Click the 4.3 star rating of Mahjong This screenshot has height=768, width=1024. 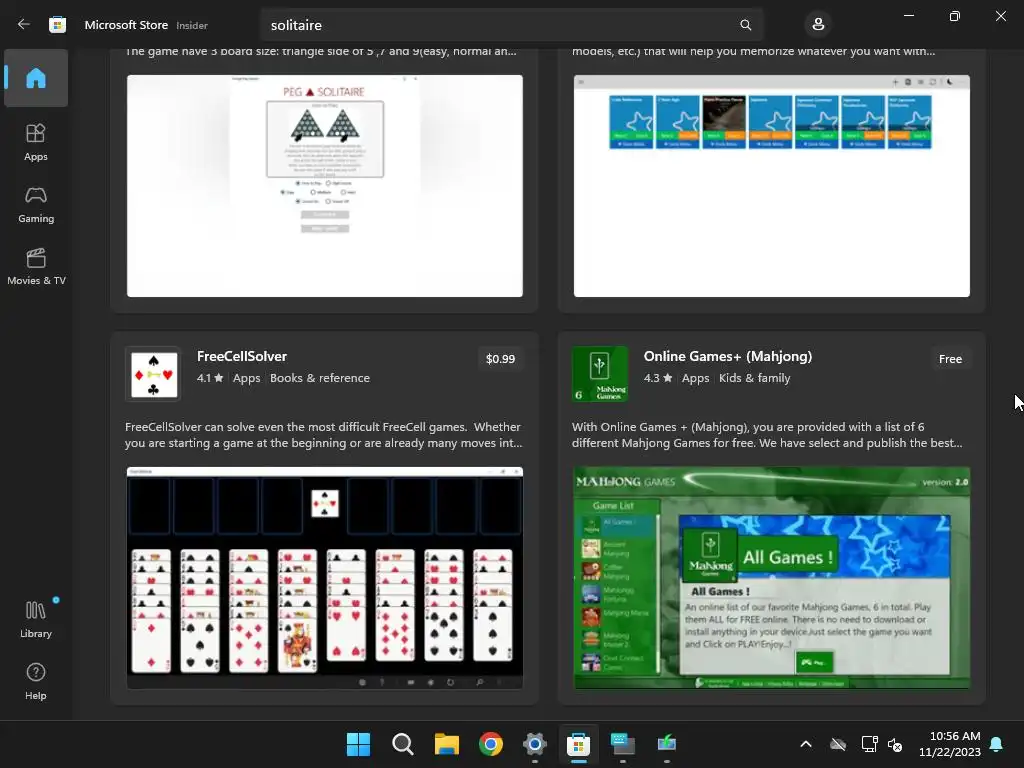(x=657, y=378)
